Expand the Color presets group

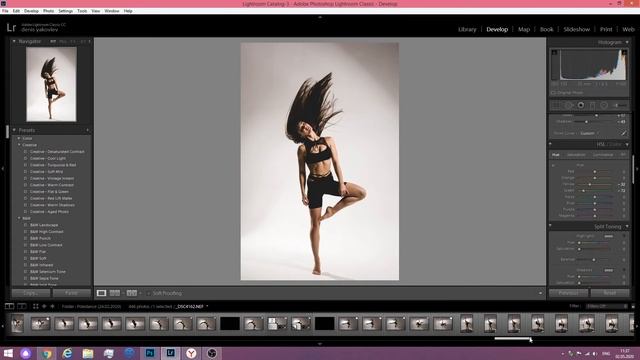[x=19, y=138]
